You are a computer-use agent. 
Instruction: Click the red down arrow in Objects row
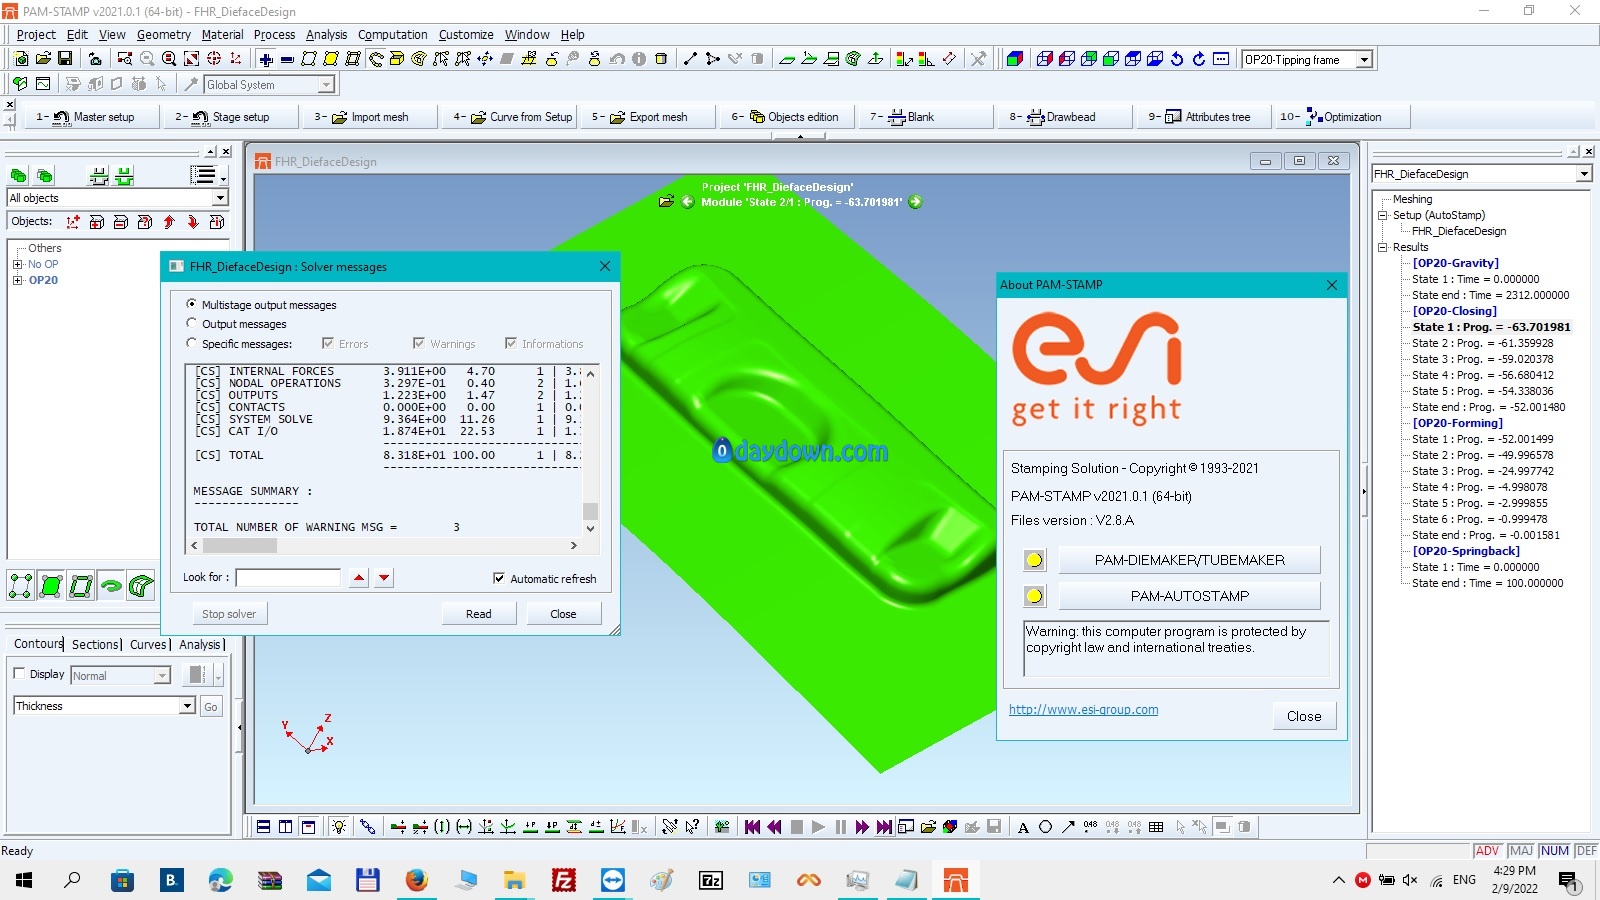click(193, 222)
